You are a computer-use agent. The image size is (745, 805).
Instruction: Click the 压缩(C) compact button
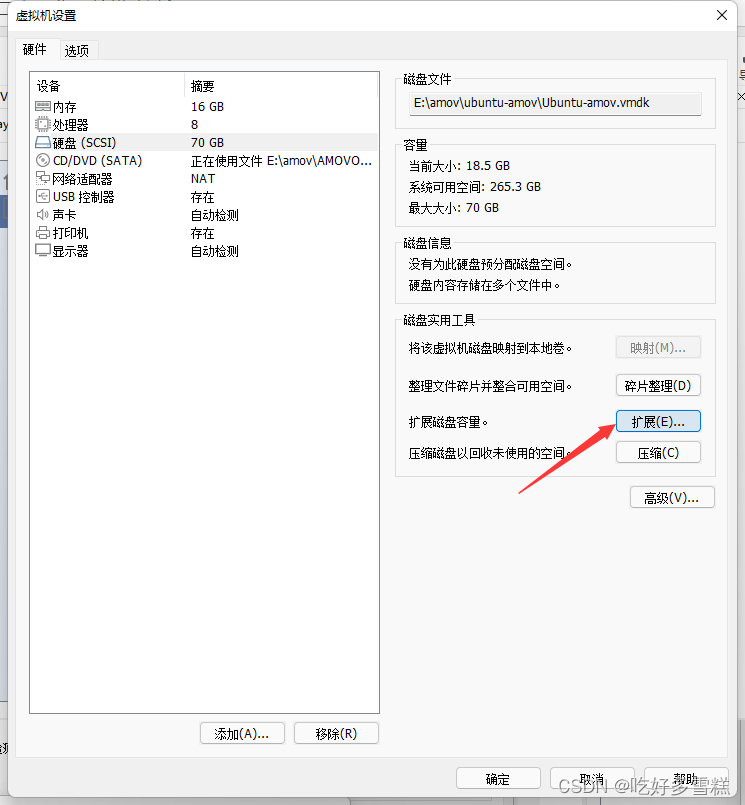pos(658,453)
